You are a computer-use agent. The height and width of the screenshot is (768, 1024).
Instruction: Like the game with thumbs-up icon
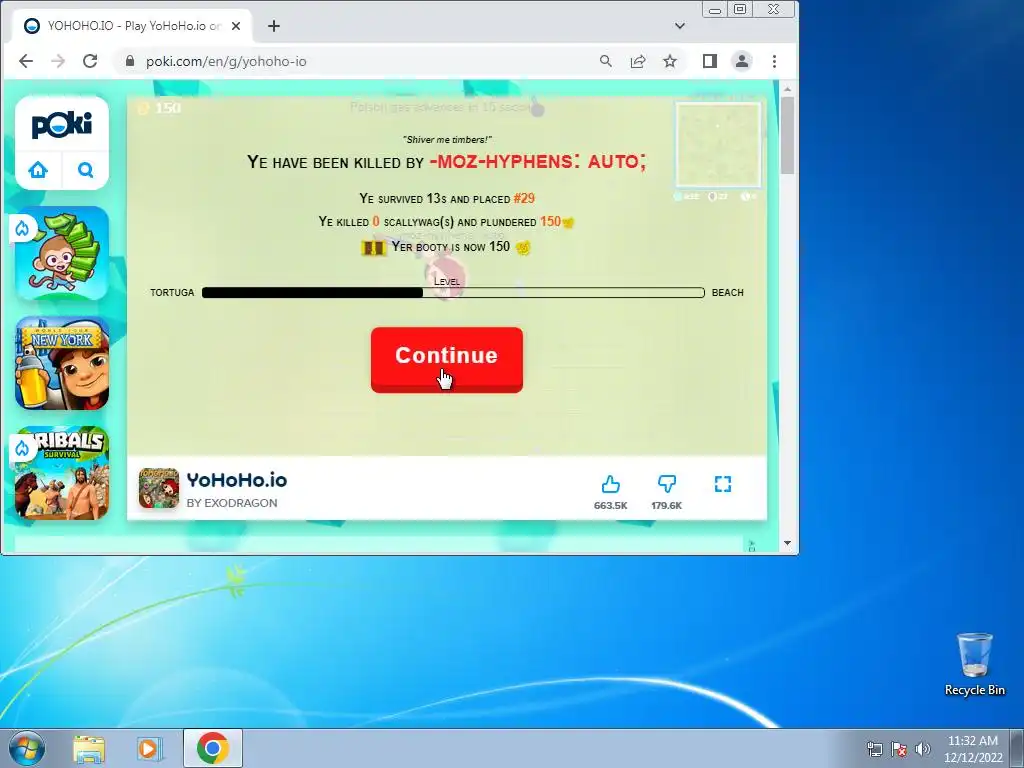[x=611, y=484]
